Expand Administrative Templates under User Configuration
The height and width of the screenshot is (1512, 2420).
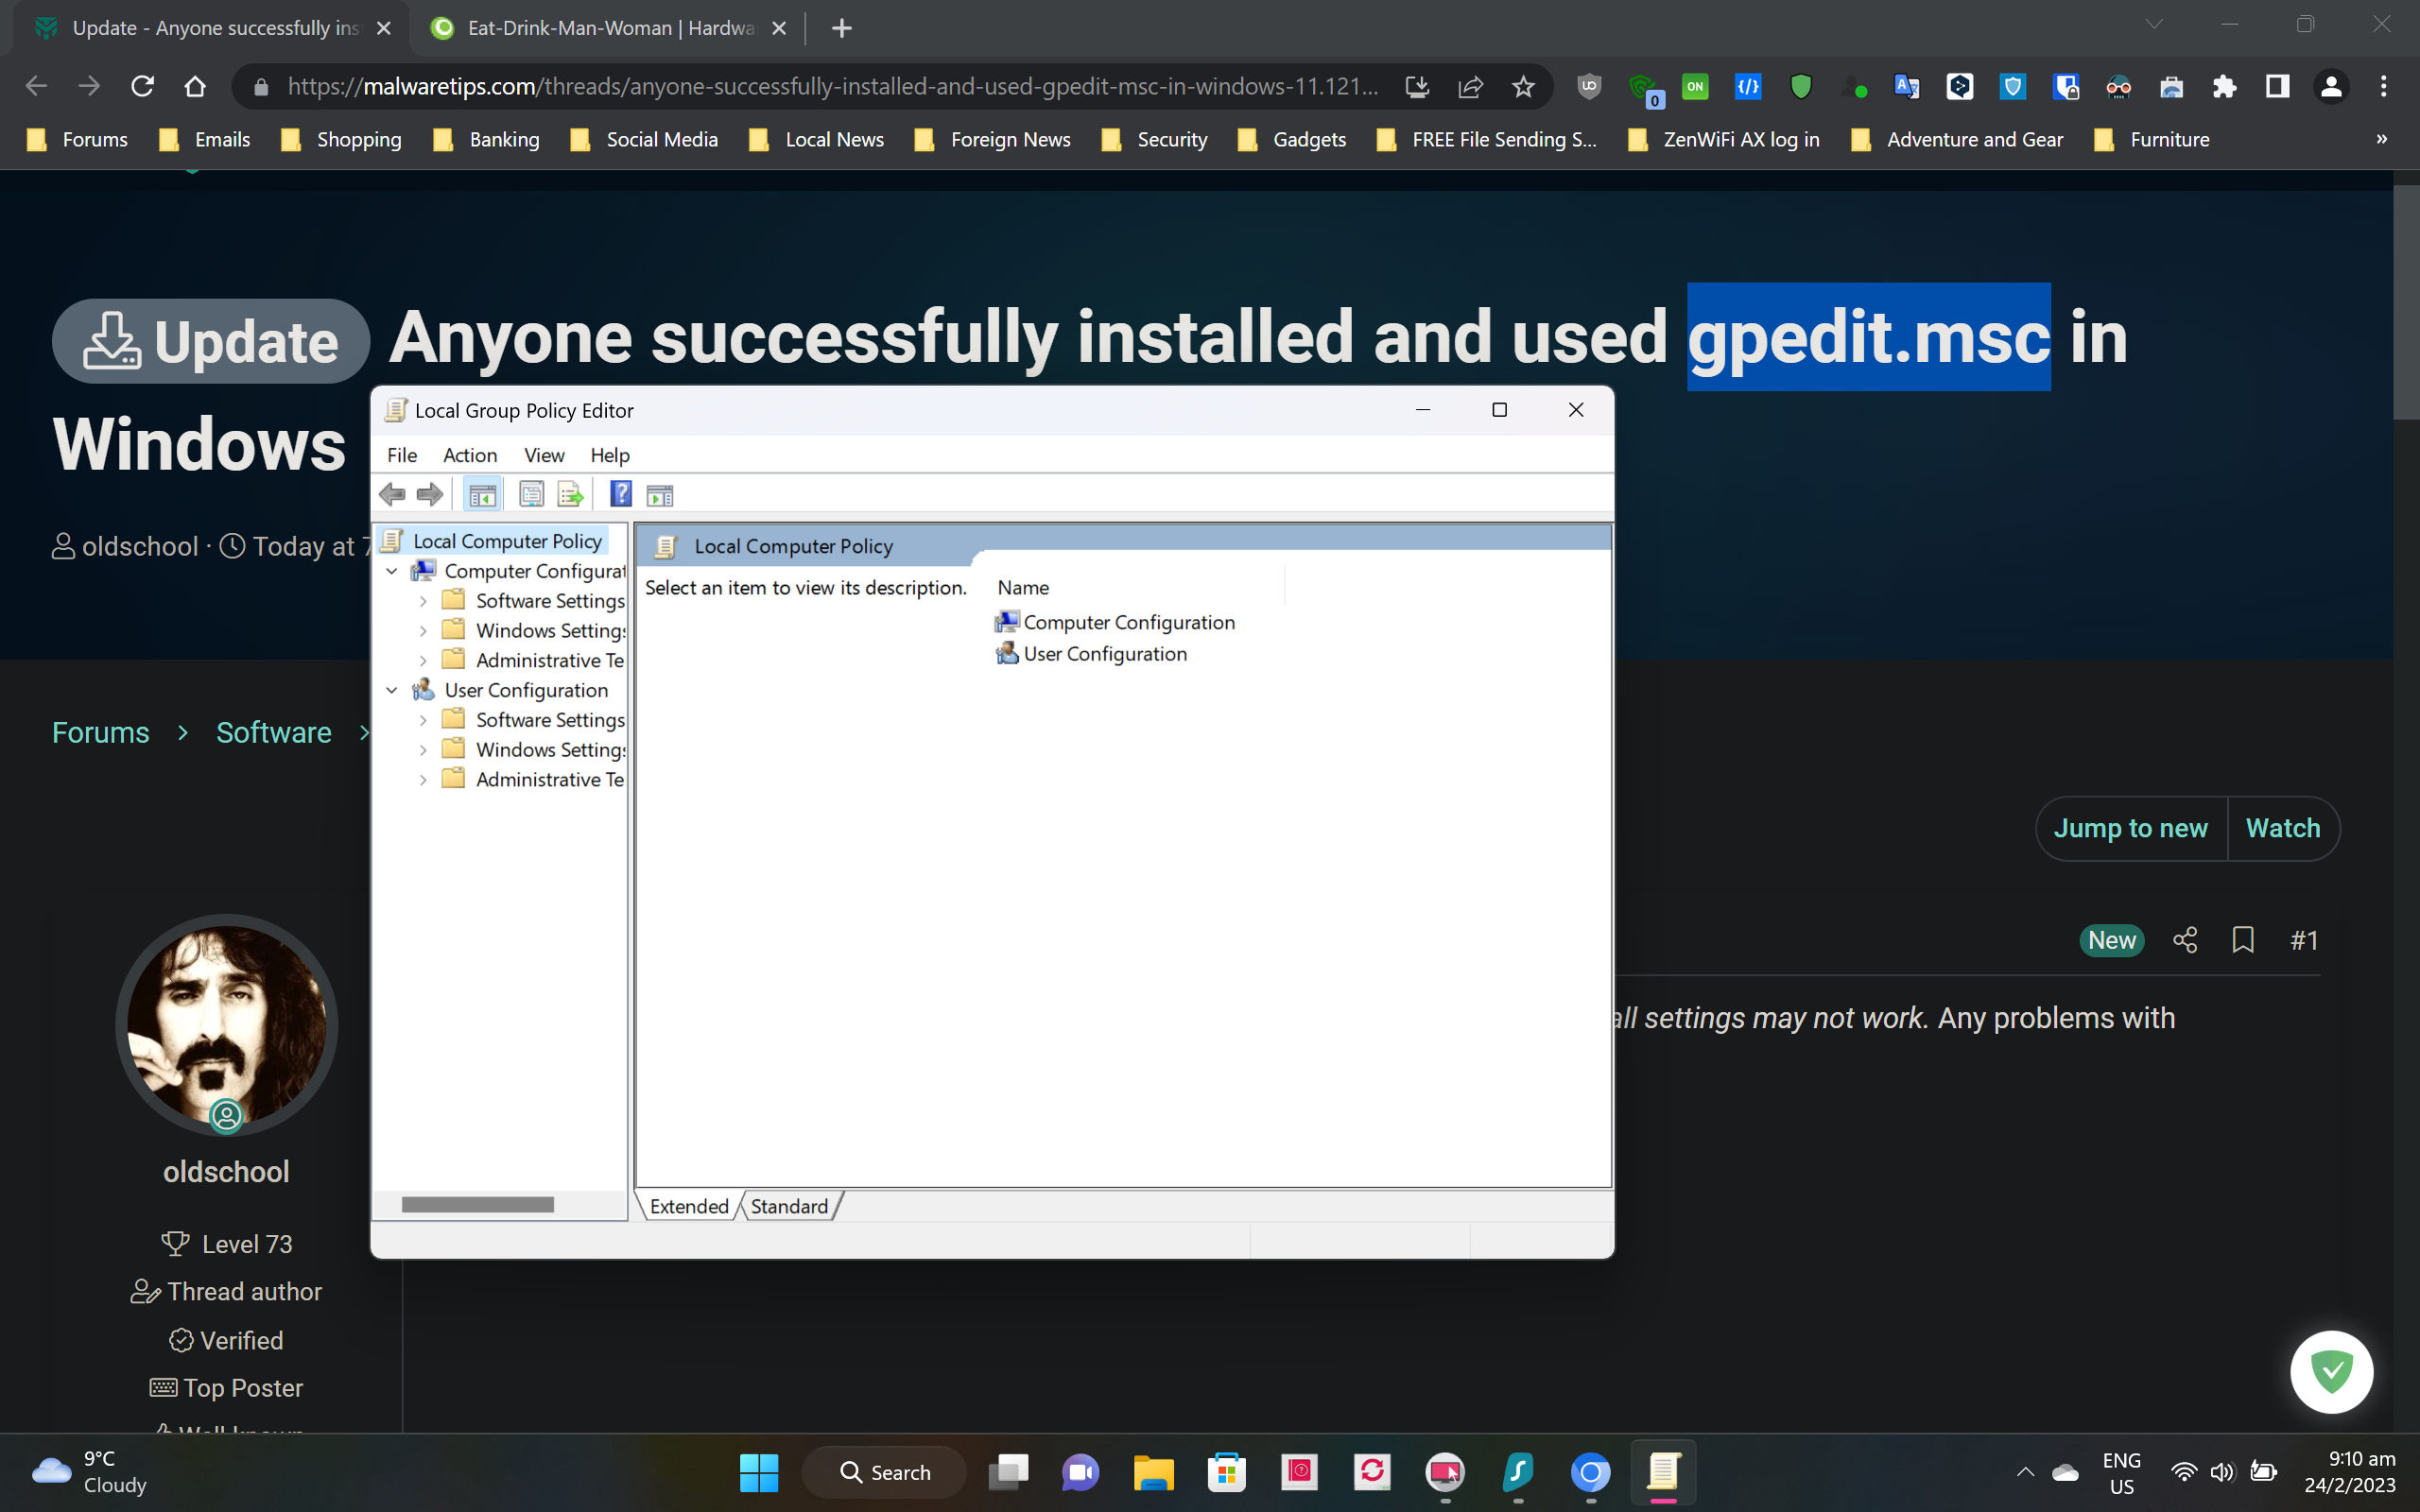423,780
